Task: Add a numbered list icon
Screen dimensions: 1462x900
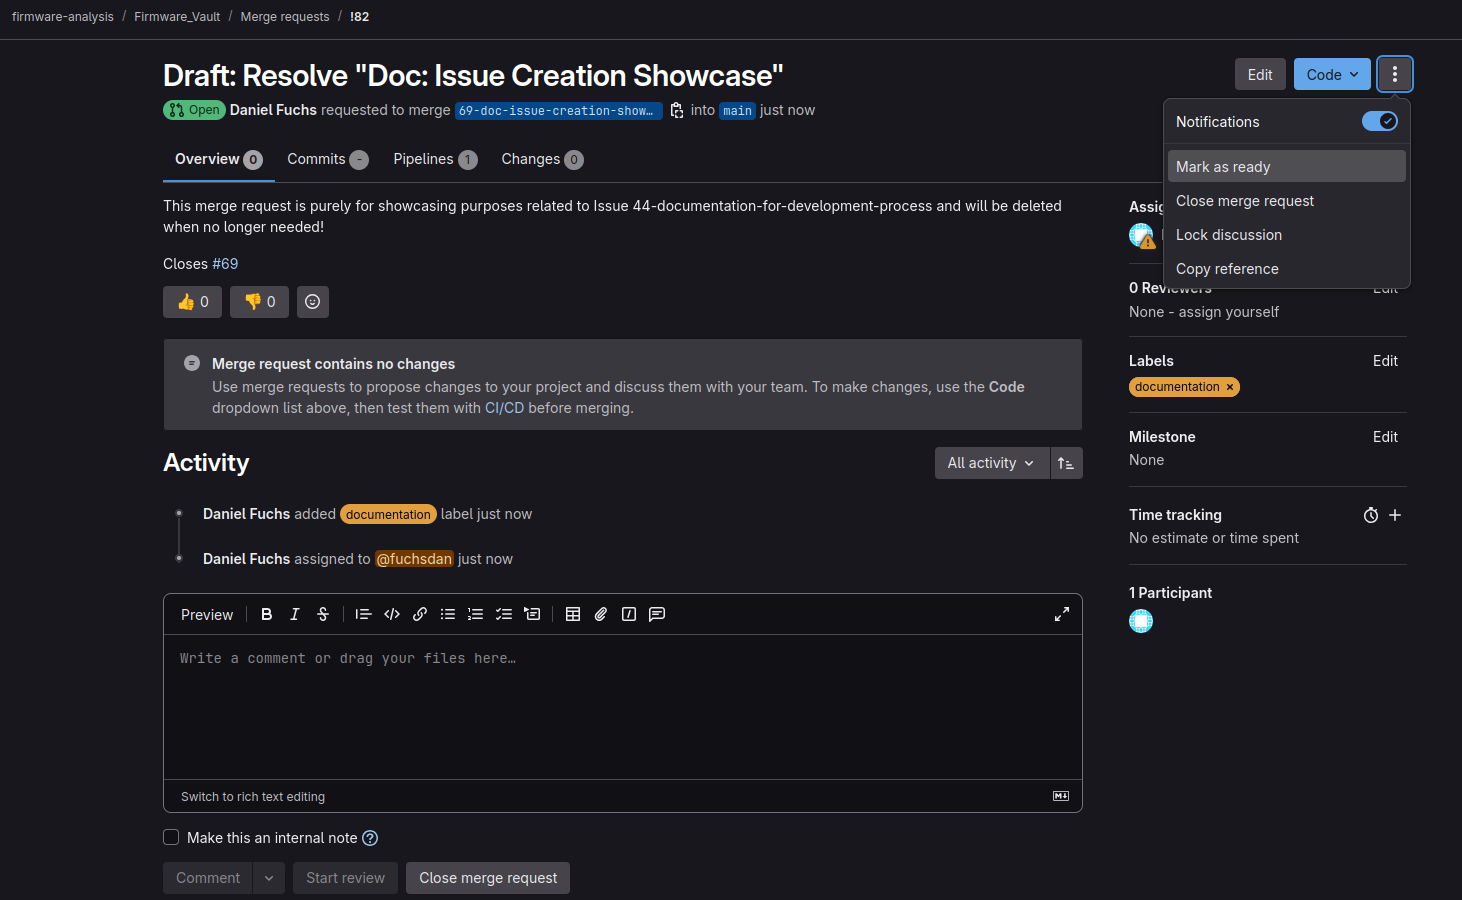Action: 476,614
